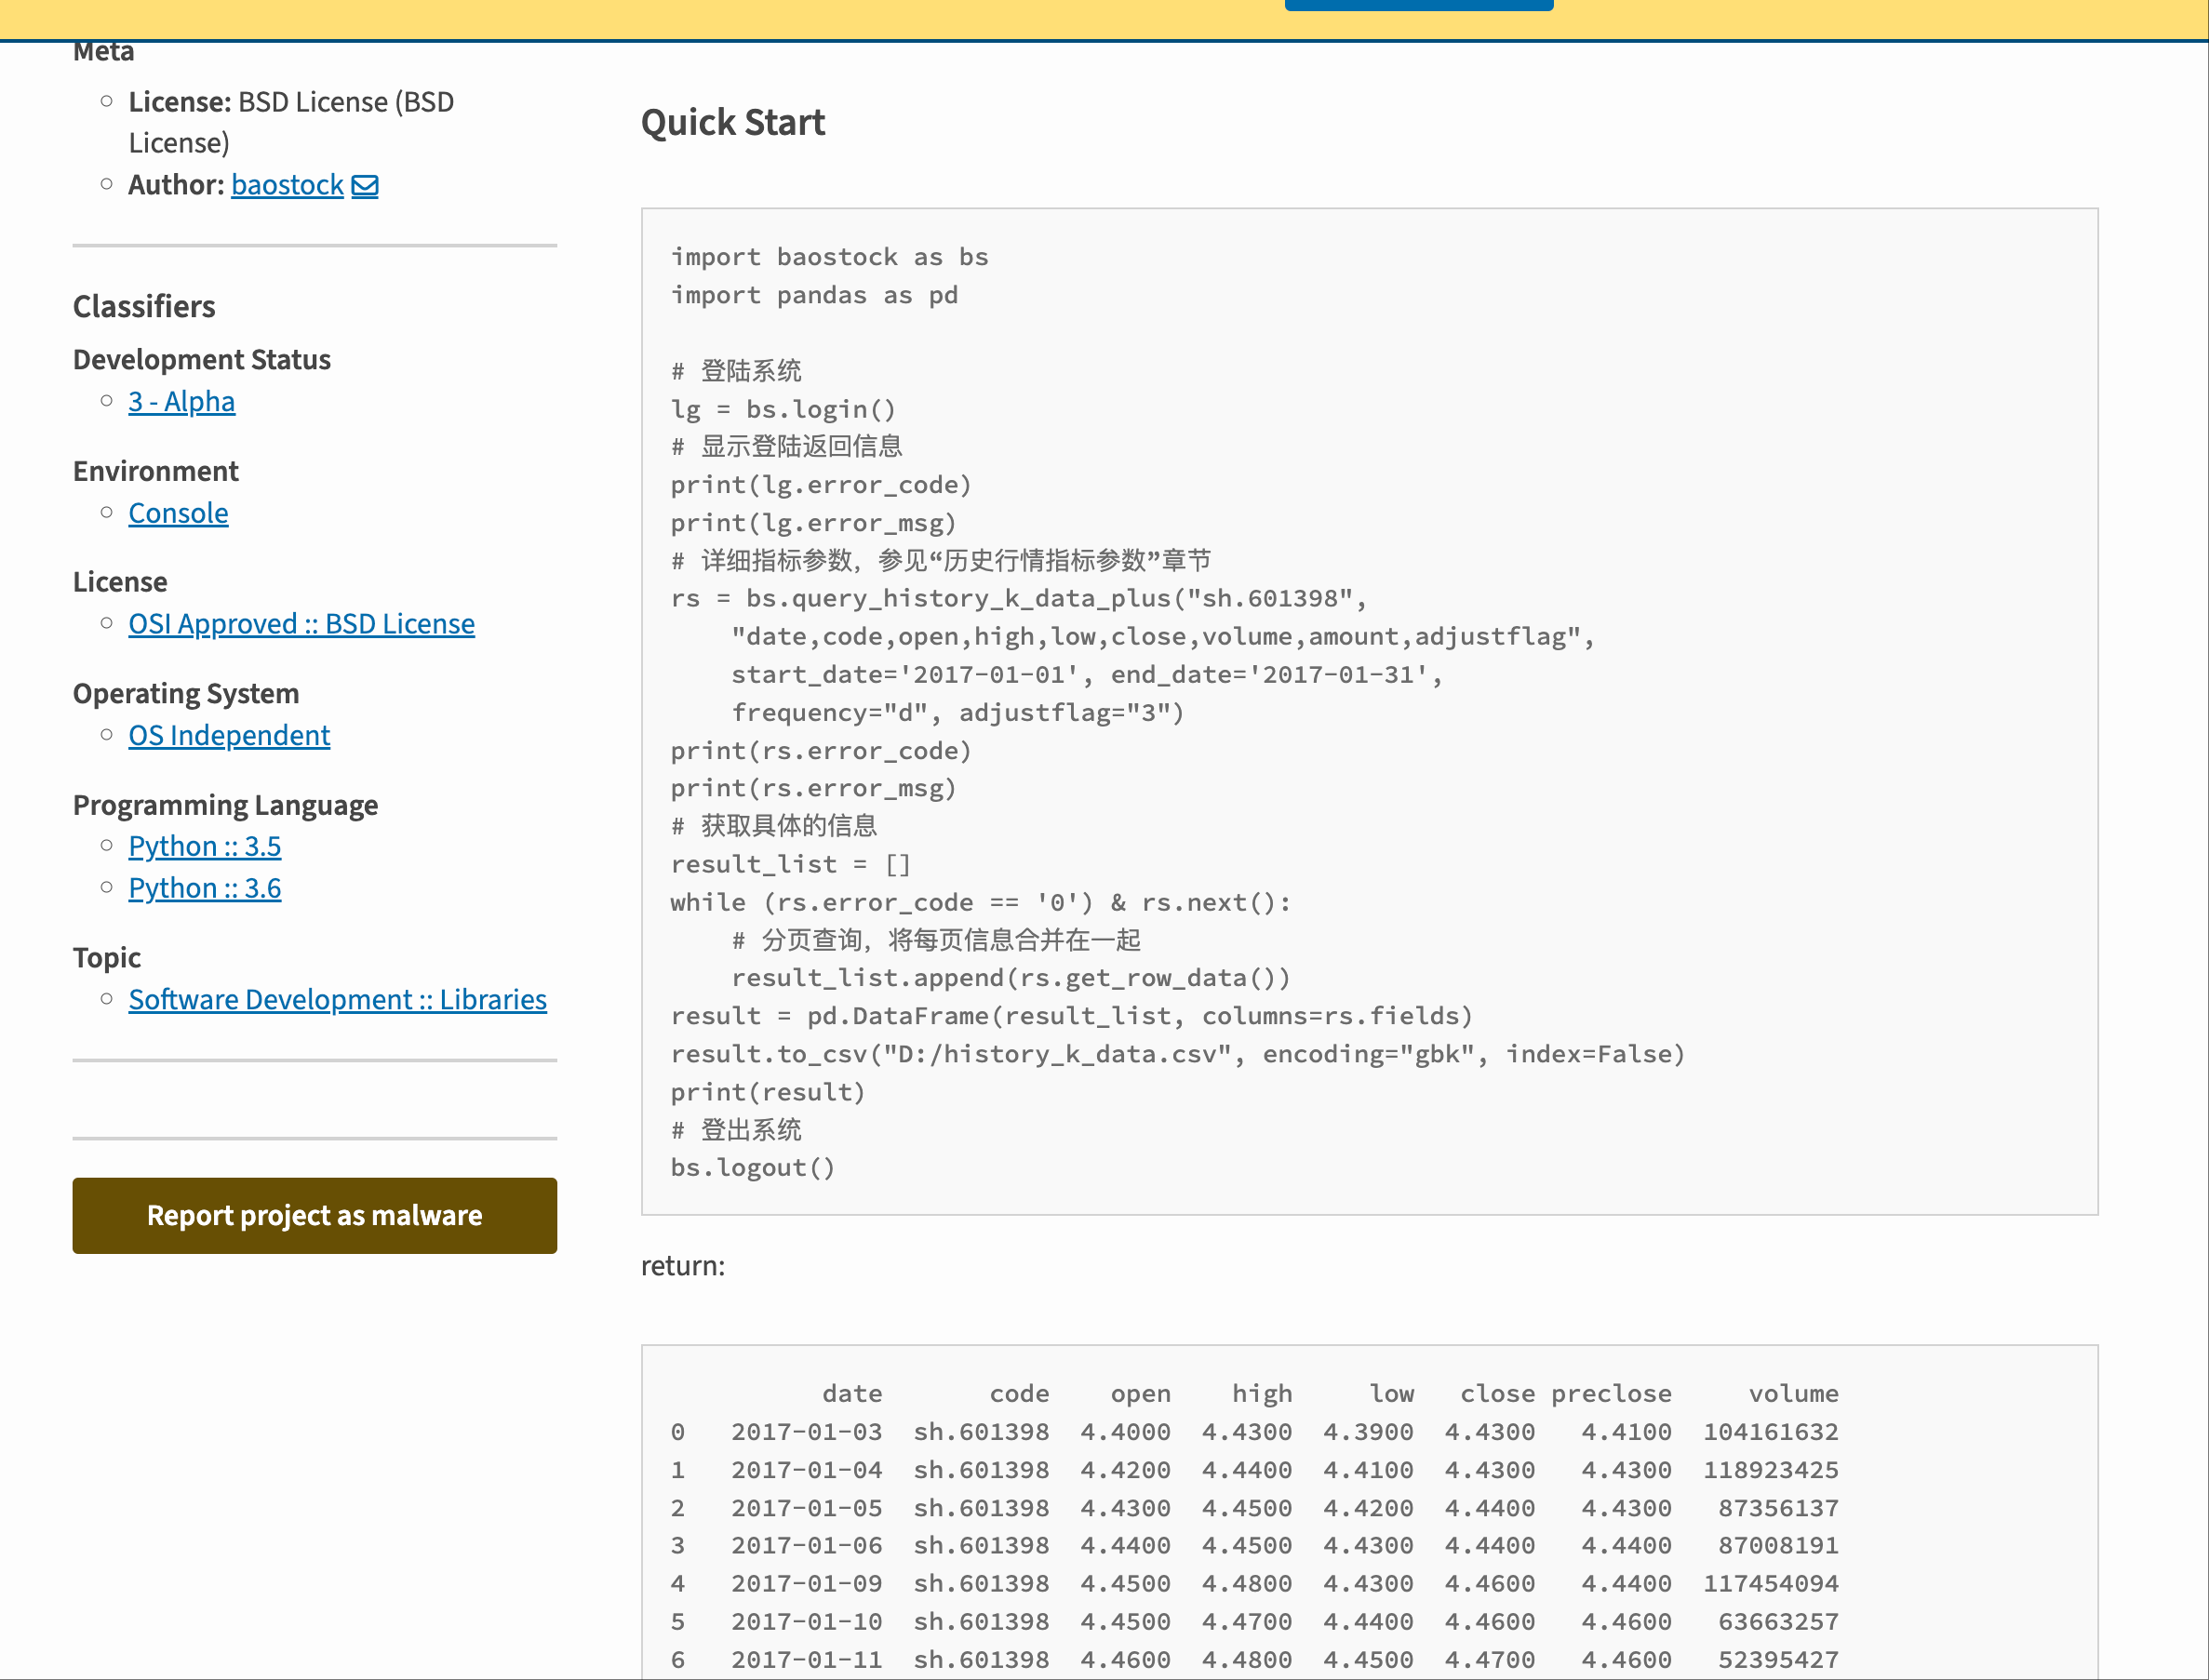Click the start_date='2017-01-01' code line
2209x1680 pixels.
point(1088,675)
